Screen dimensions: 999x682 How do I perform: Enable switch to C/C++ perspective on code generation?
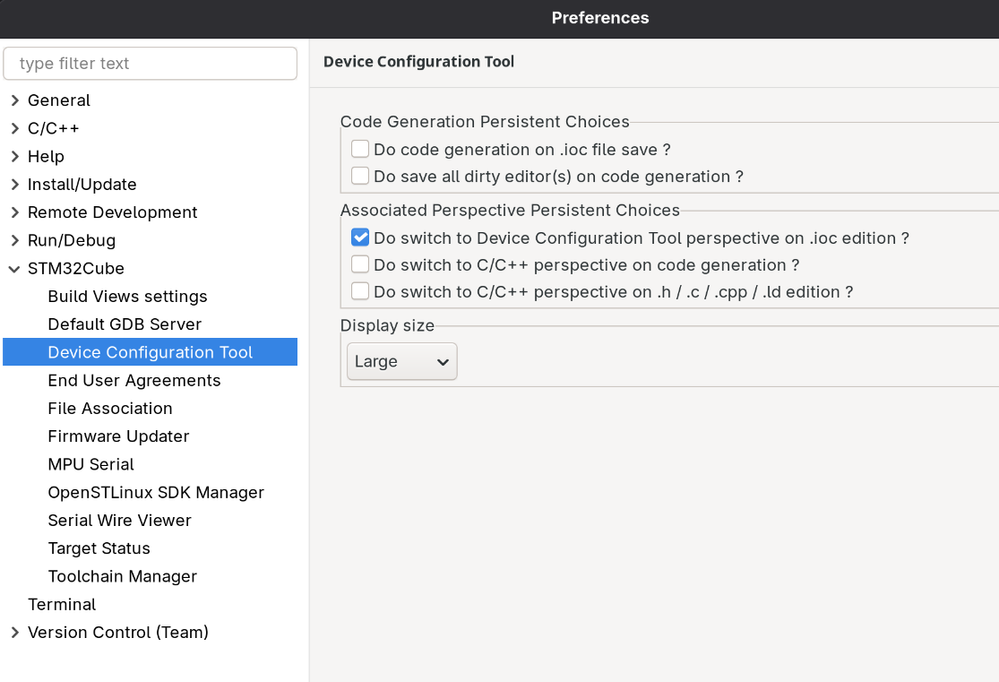[360, 265]
